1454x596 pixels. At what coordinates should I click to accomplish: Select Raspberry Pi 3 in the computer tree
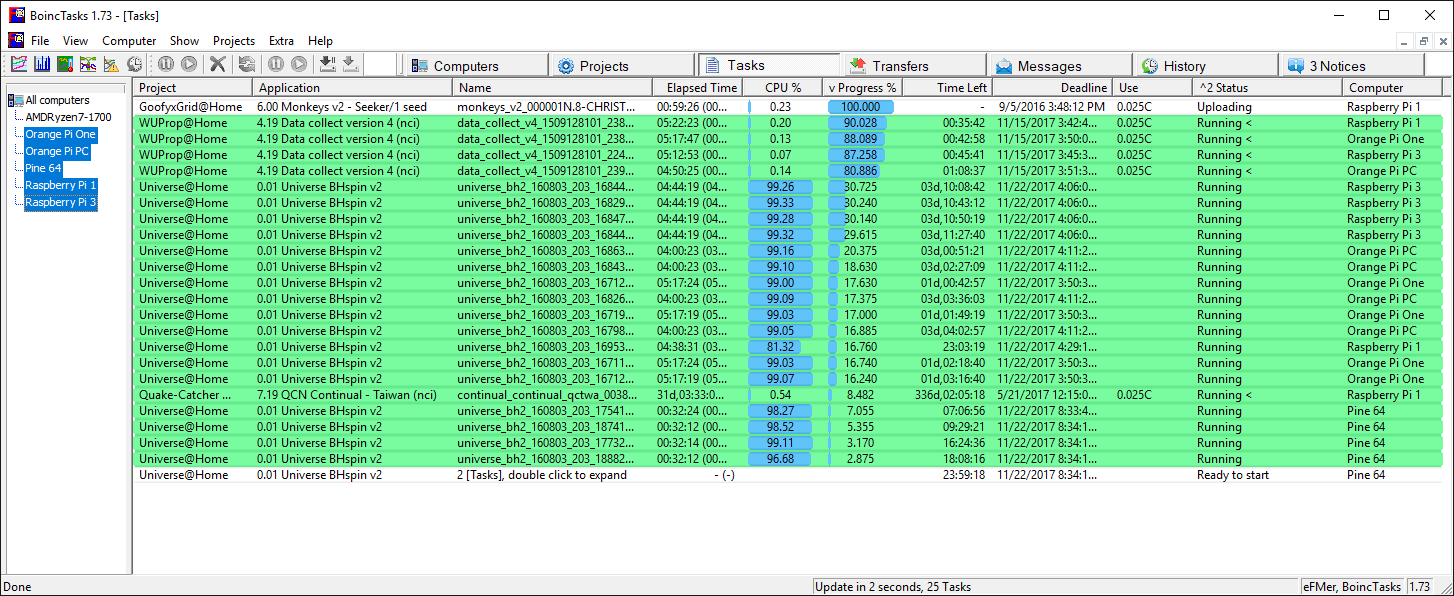(x=61, y=202)
